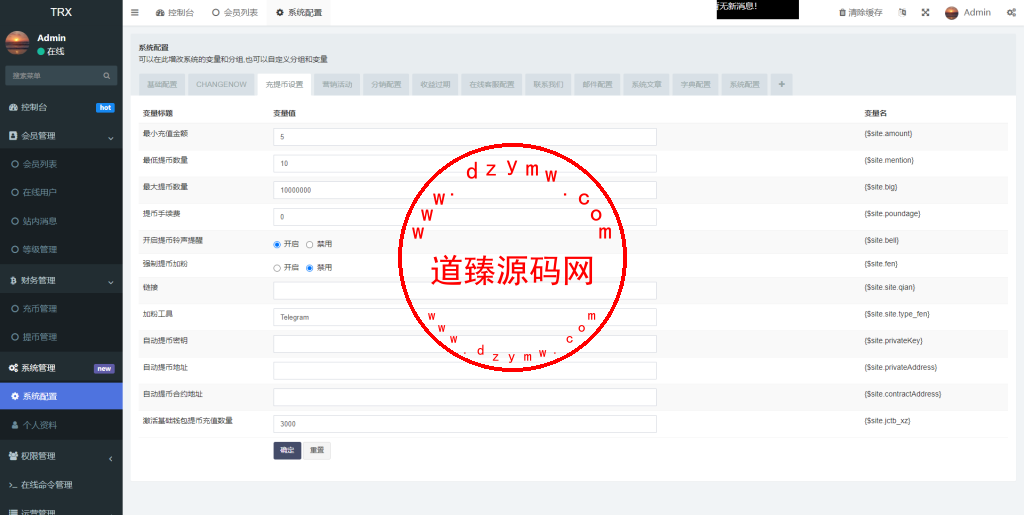Image resolution: width=1024 pixels, height=515 pixels.
Task: Click the 重置 reset button
Action: 317,450
